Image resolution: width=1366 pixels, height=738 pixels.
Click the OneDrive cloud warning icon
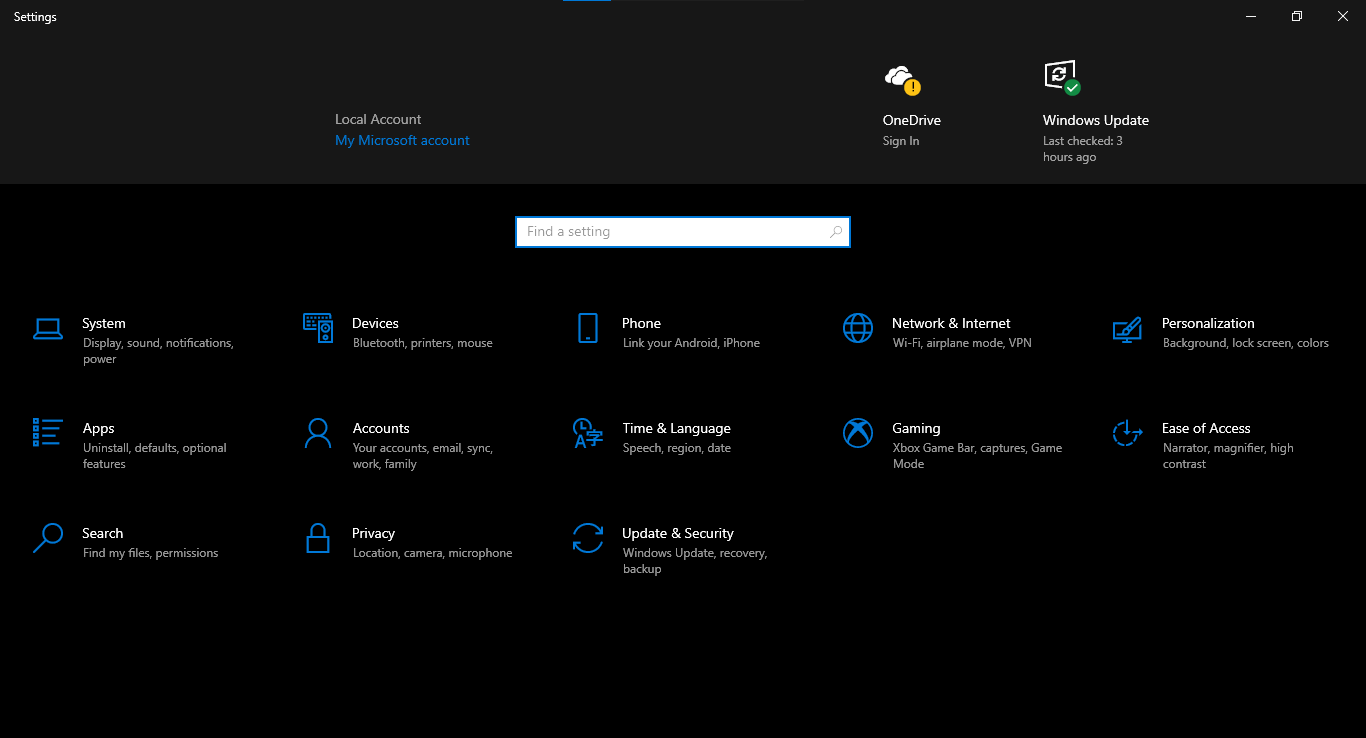click(902, 79)
